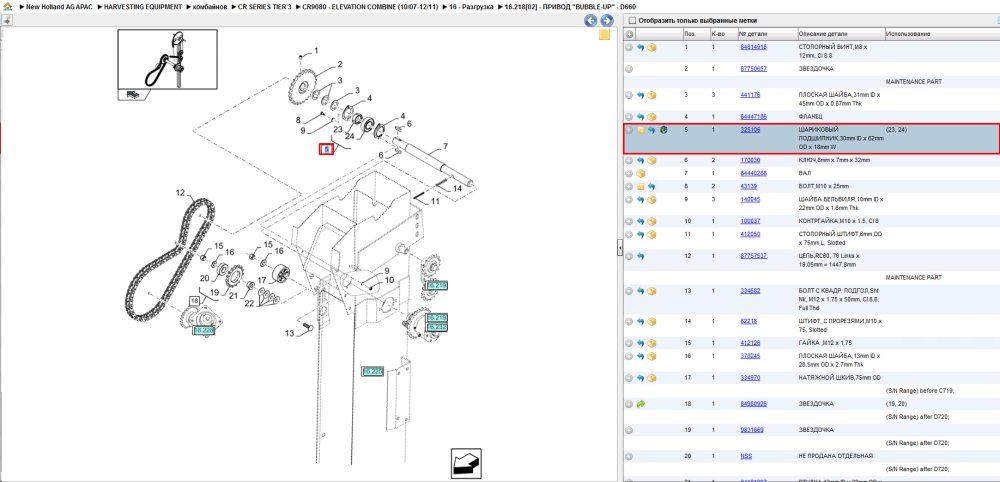The height and width of the screenshot is (482, 1000).
Task: Click blue arrow icon in row 325106
Action: tap(652, 130)
